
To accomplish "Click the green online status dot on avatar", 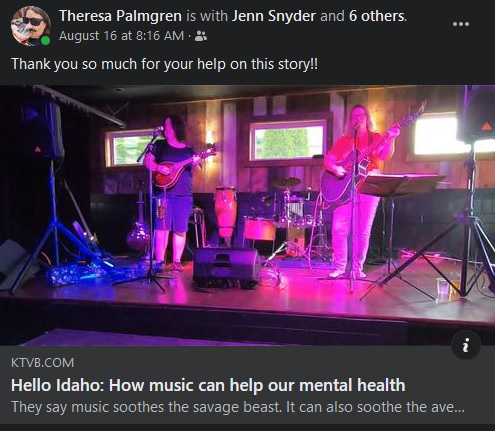I will [x=45, y=41].
